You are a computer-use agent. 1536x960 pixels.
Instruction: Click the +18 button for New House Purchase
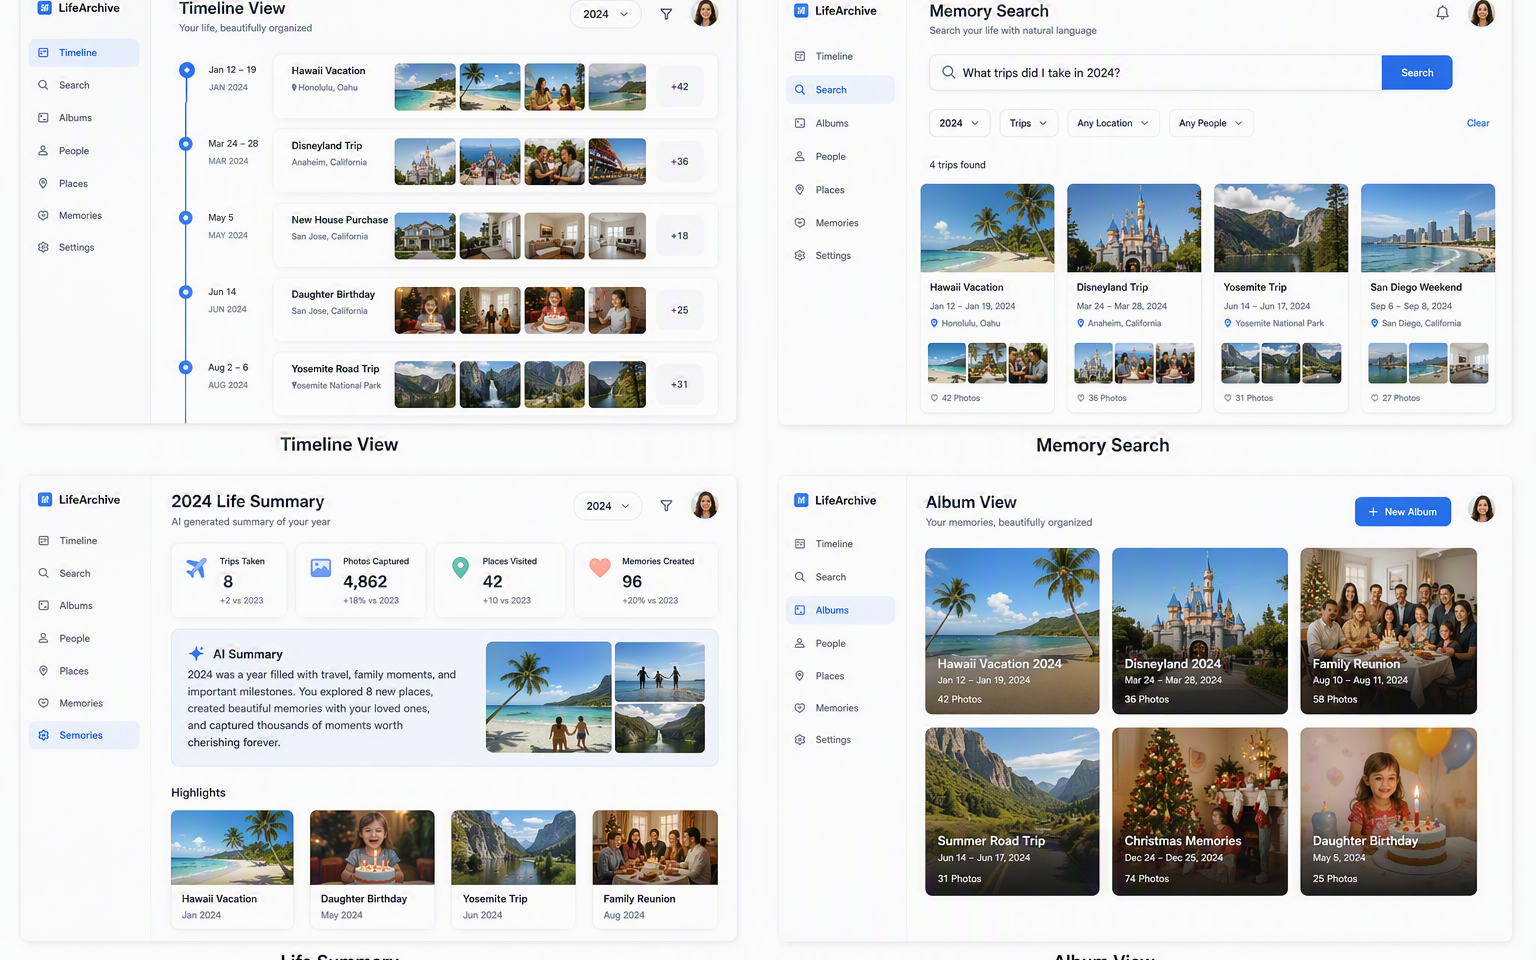679,236
